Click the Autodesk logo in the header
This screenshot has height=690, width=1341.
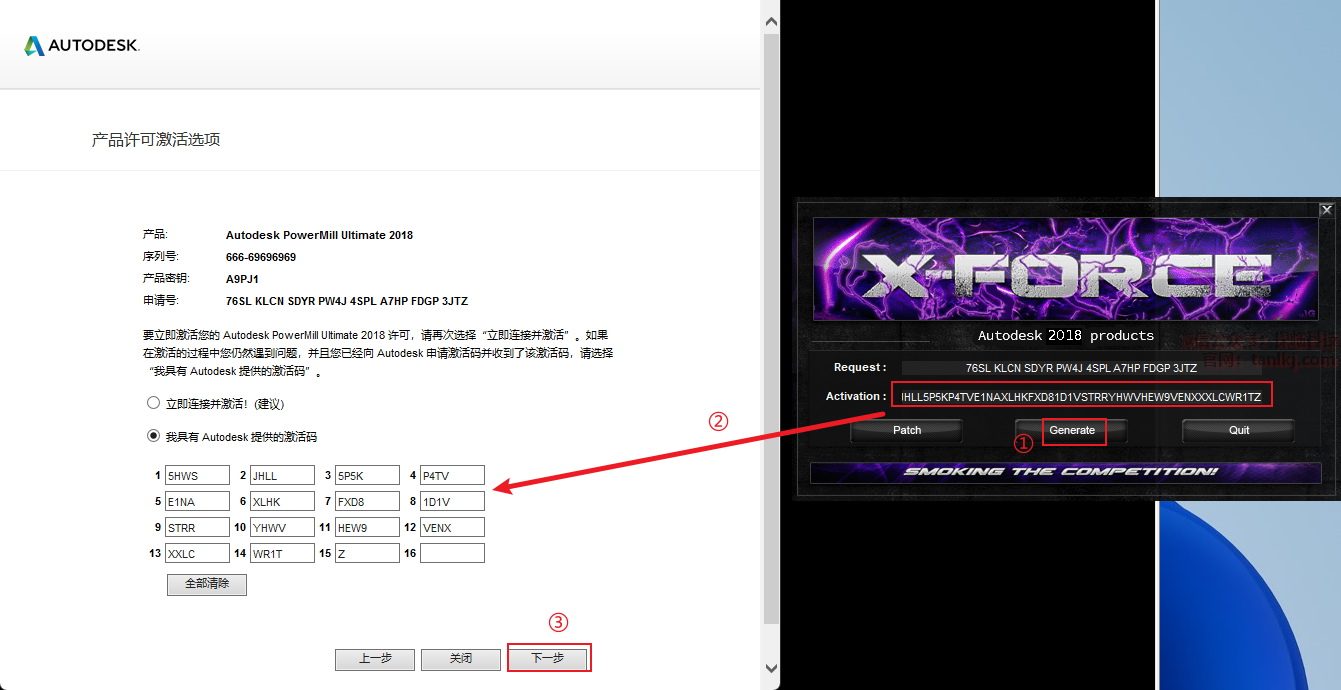82,46
